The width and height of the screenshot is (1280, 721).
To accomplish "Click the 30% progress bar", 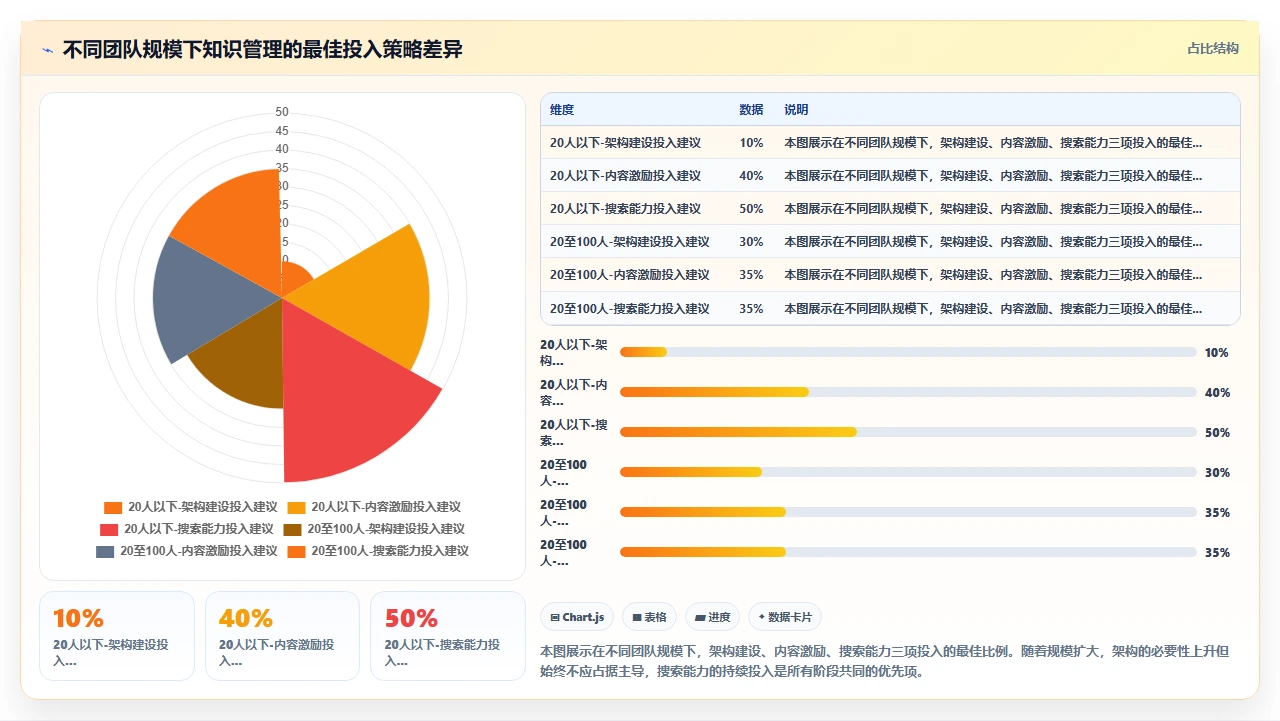I will (x=908, y=472).
